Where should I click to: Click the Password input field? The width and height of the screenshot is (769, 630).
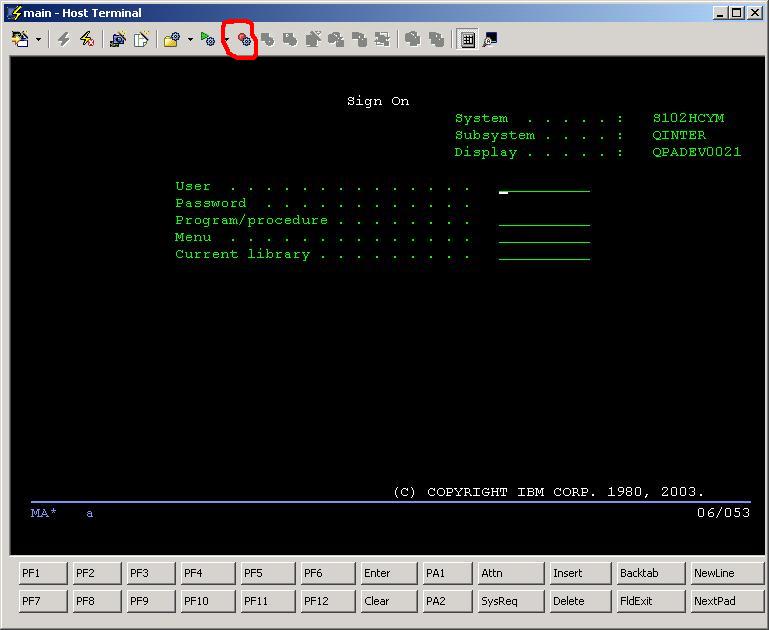[544, 203]
